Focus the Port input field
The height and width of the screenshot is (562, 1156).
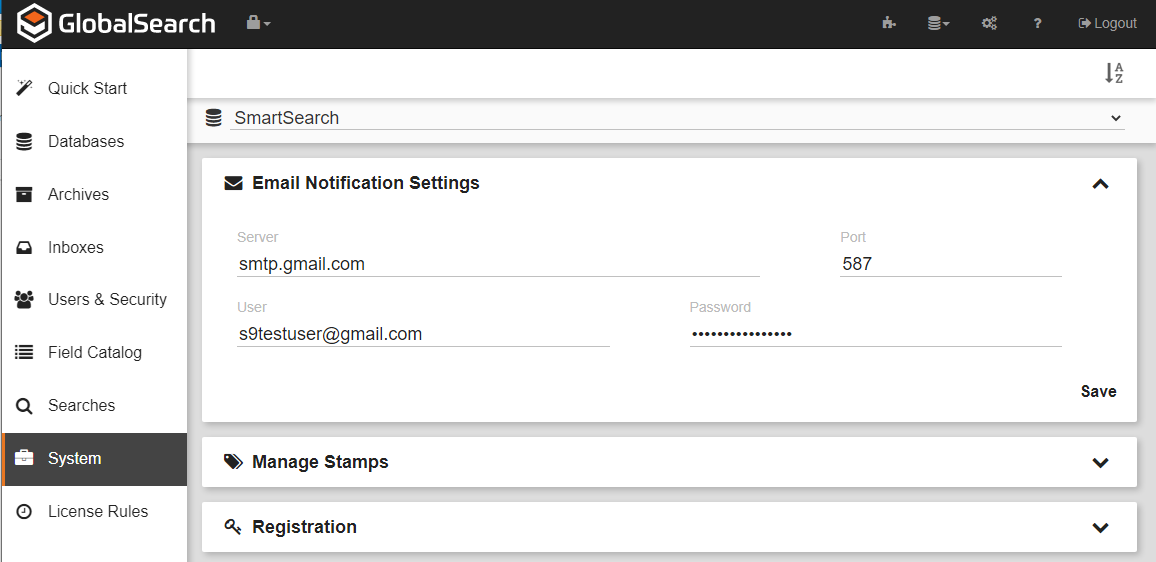950,264
